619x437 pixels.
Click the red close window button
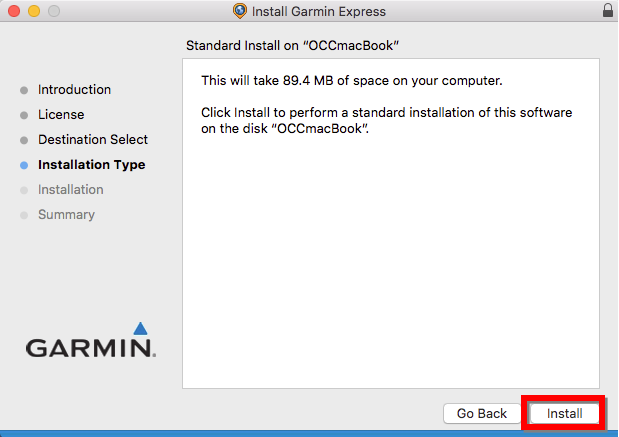click(x=13, y=12)
